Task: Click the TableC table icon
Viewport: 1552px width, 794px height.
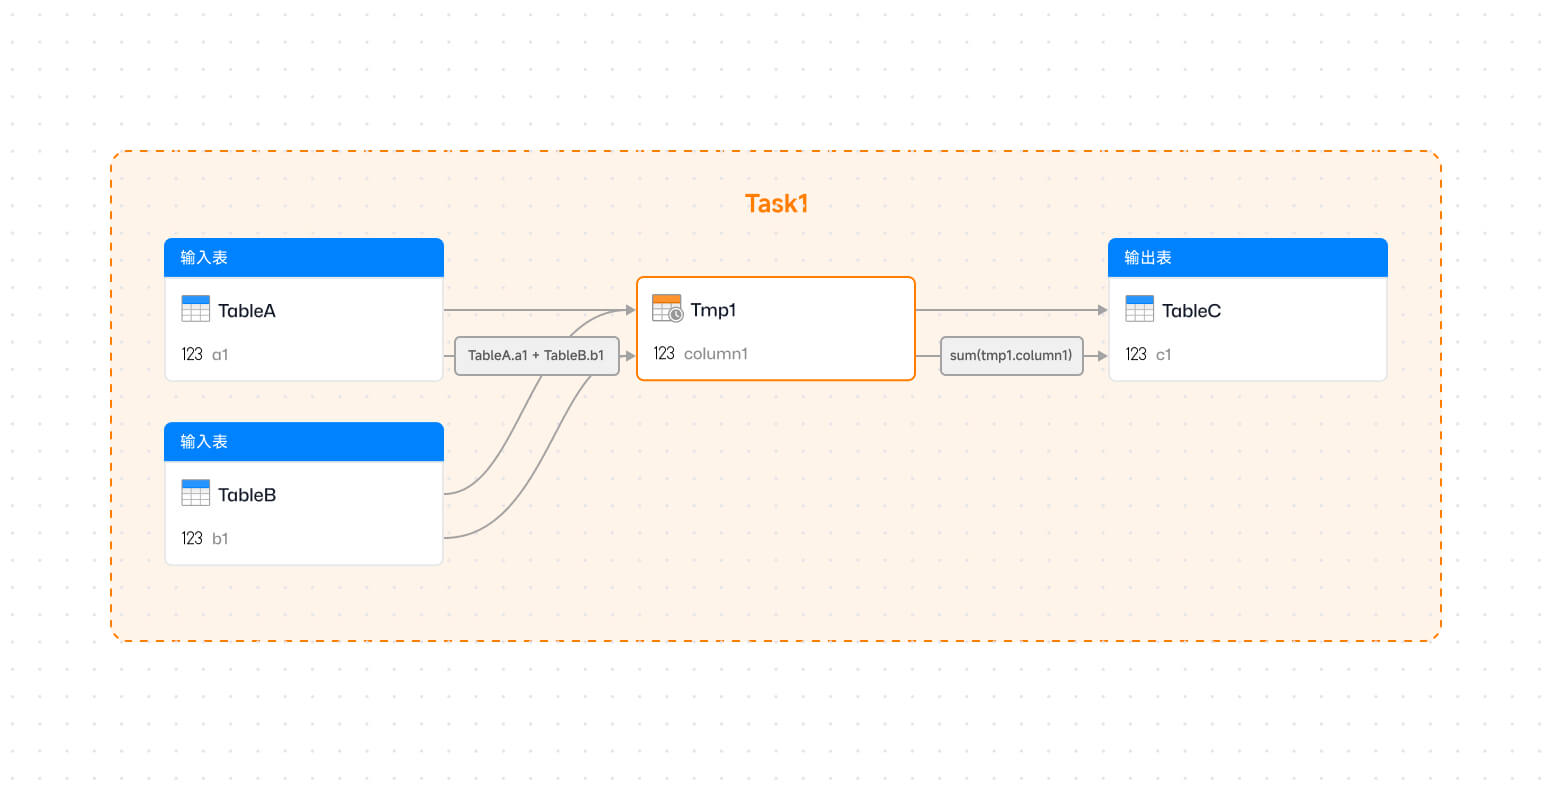Action: tap(1139, 309)
